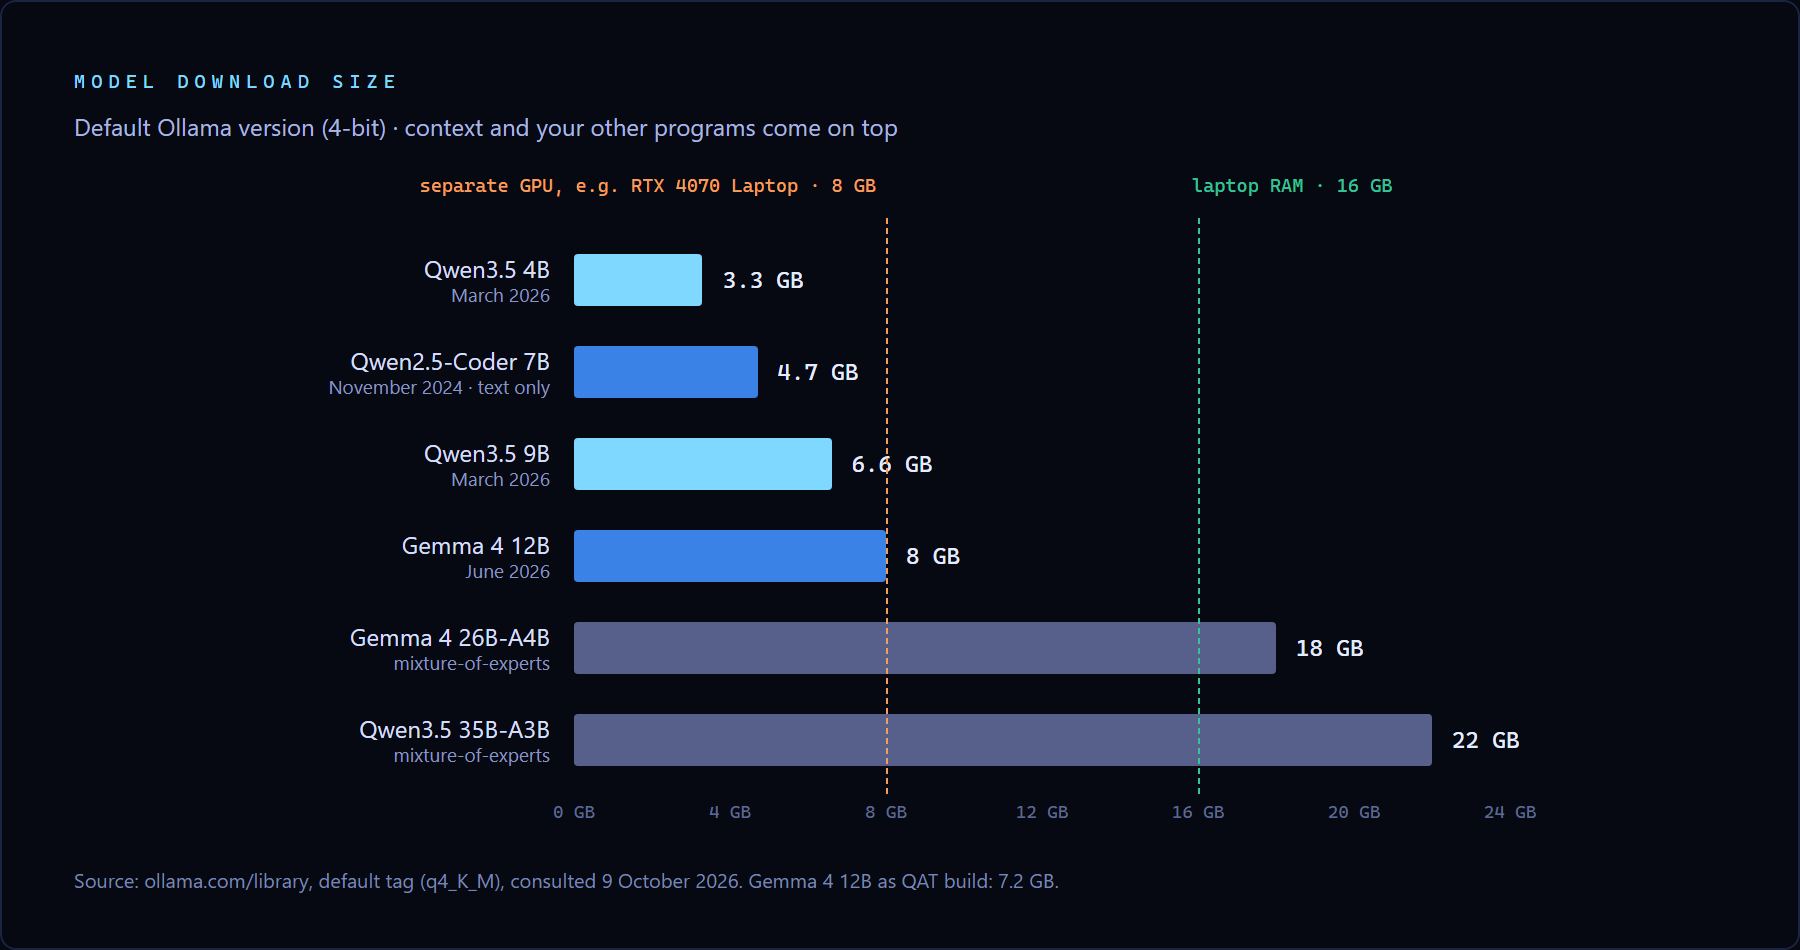Screen dimensions: 1800x950
Task: Click the "MODEL DOWNLOAD SIZE" heading
Action: [235, 82]
